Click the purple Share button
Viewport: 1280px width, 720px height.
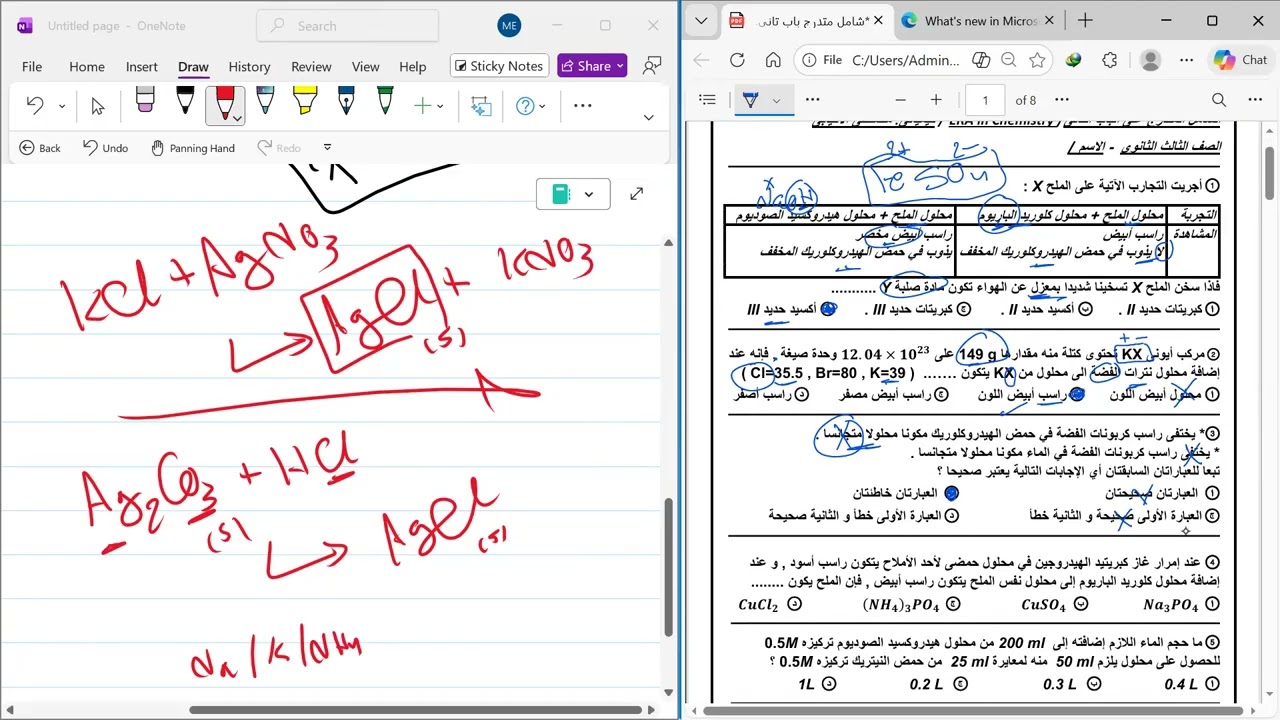[x=592, y=66]
